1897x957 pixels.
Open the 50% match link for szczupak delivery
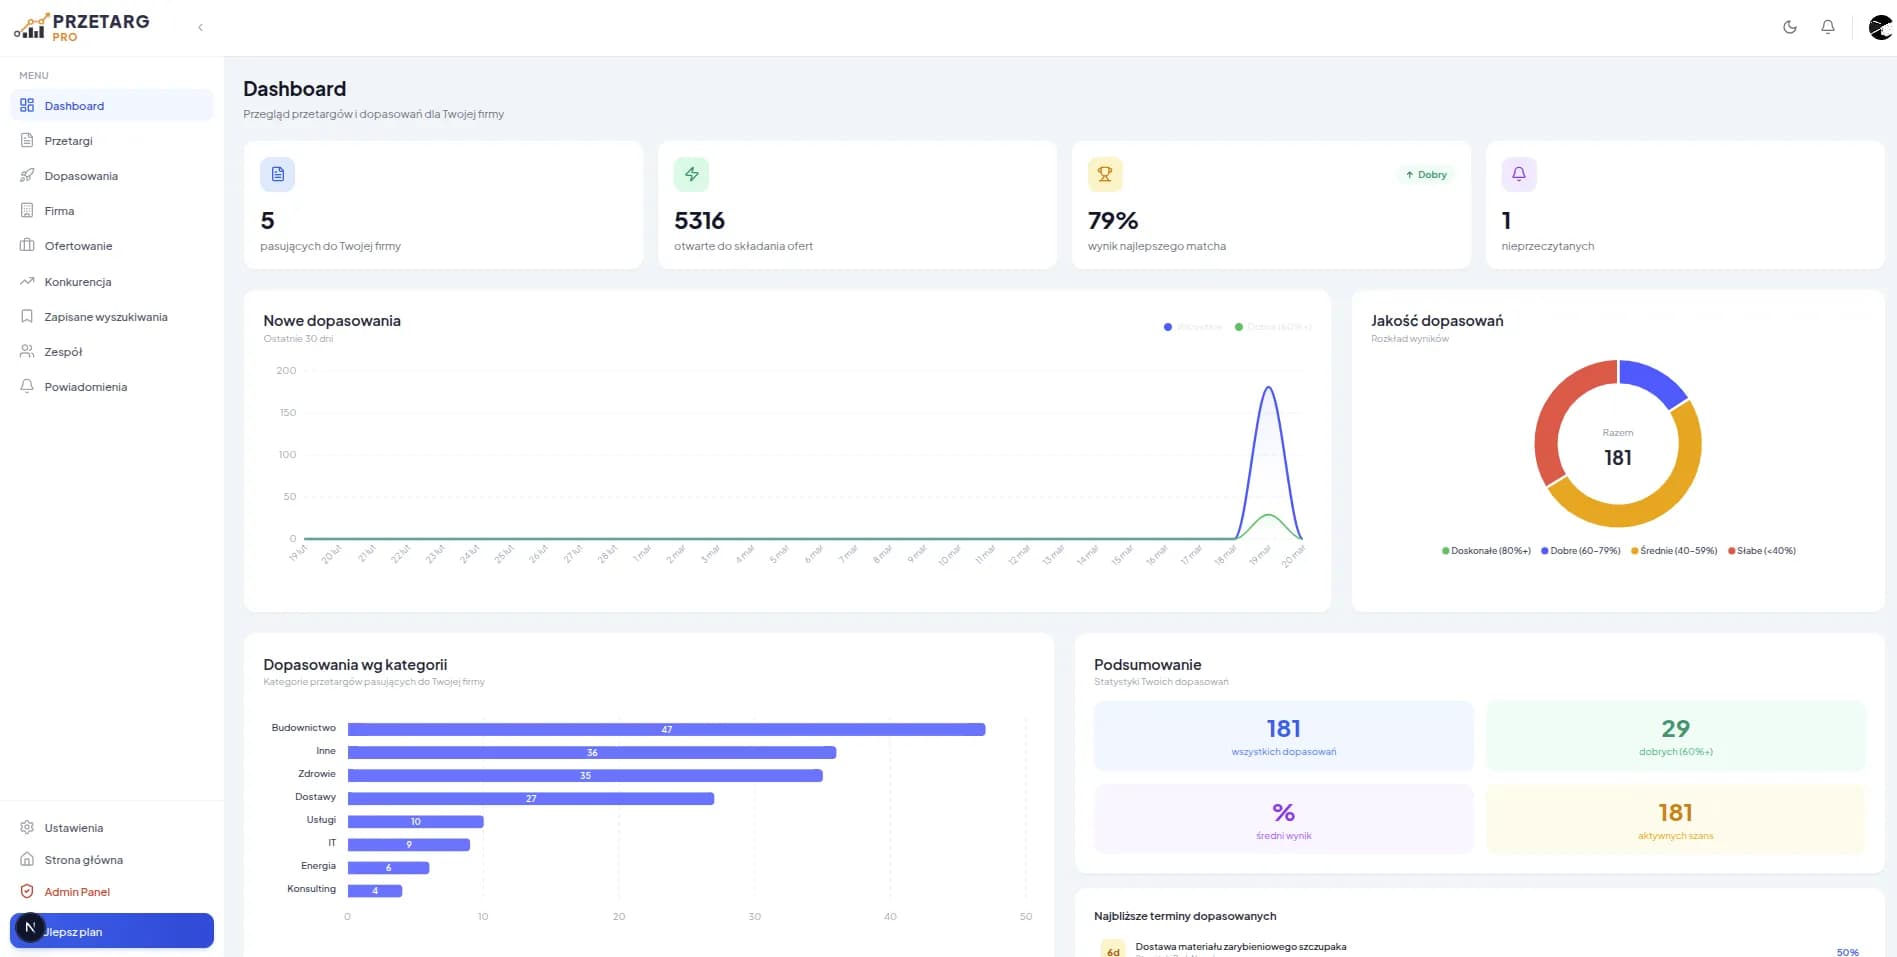pyautogui.click(x=1846, y=952)
